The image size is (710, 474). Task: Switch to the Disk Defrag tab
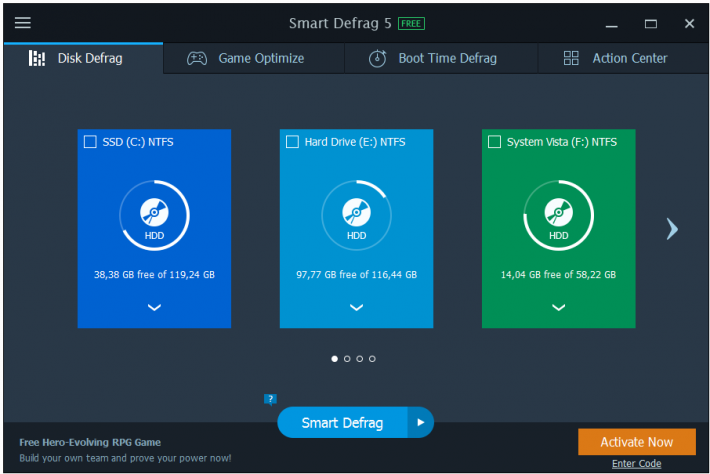click(83, 58)
